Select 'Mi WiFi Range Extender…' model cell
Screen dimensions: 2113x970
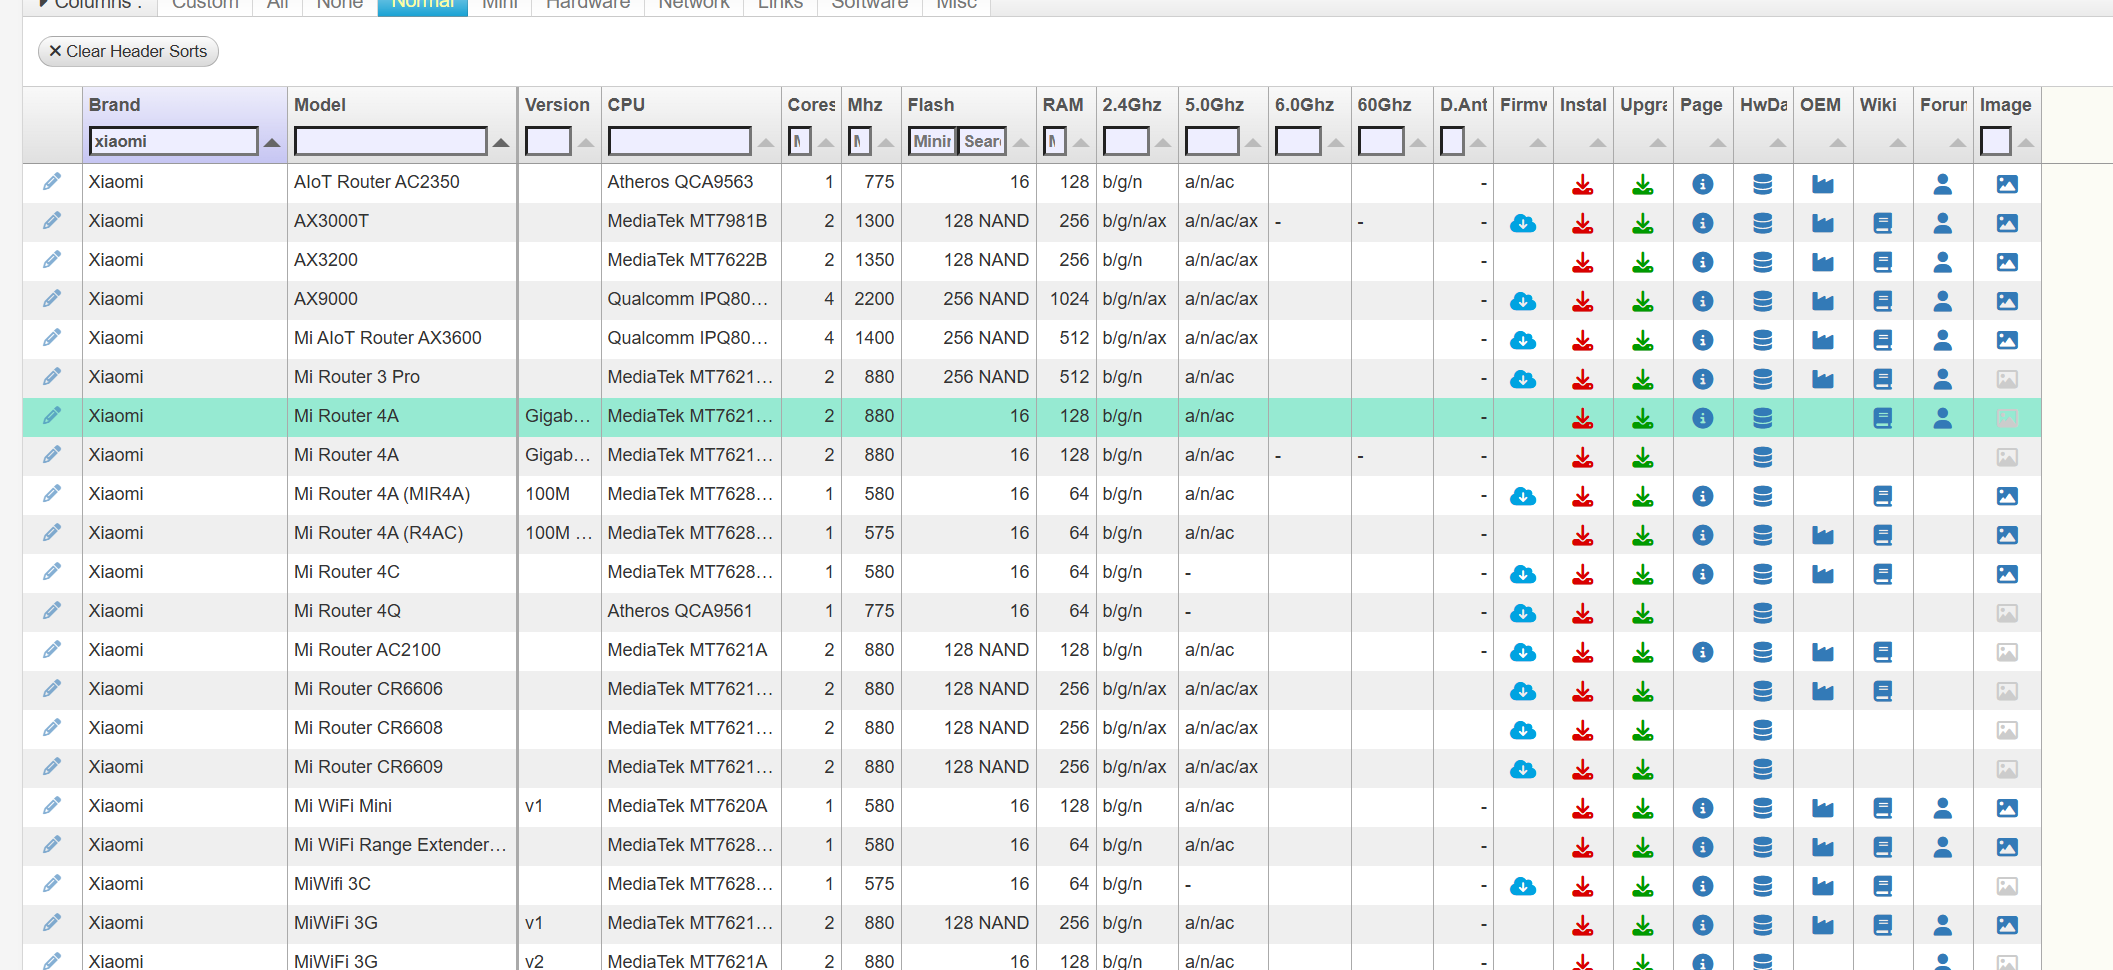(401, 845)
